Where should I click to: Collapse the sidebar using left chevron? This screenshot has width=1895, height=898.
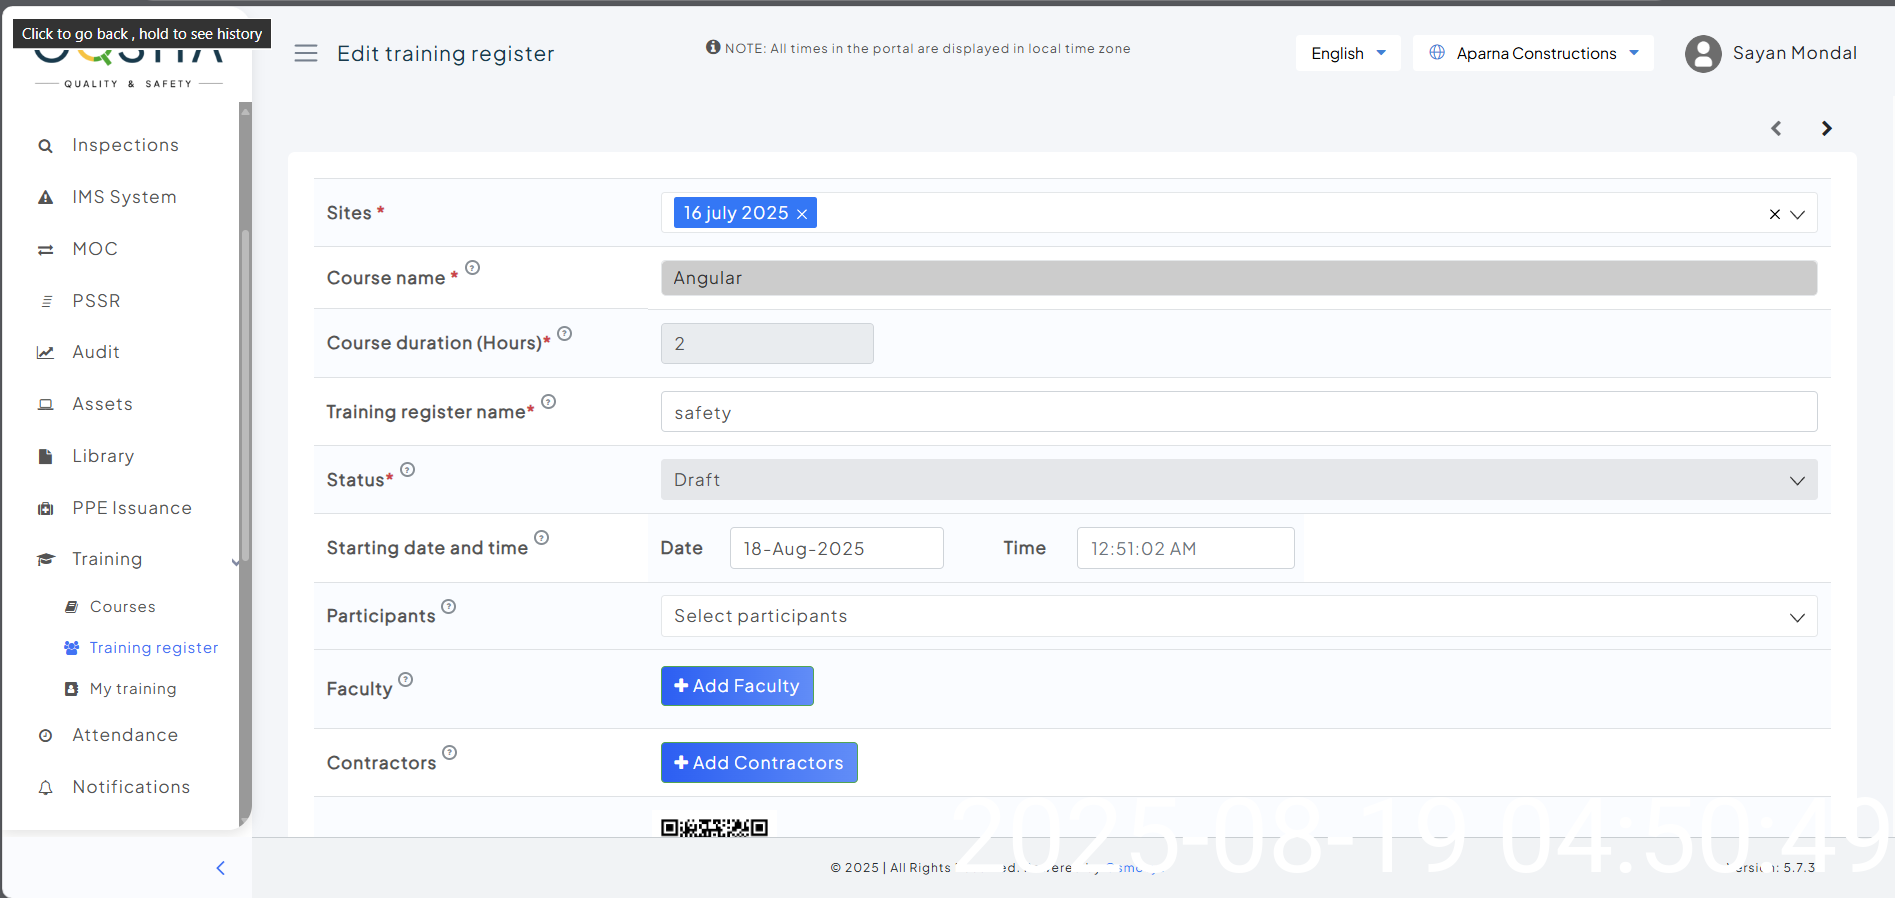tap(221, 868)
